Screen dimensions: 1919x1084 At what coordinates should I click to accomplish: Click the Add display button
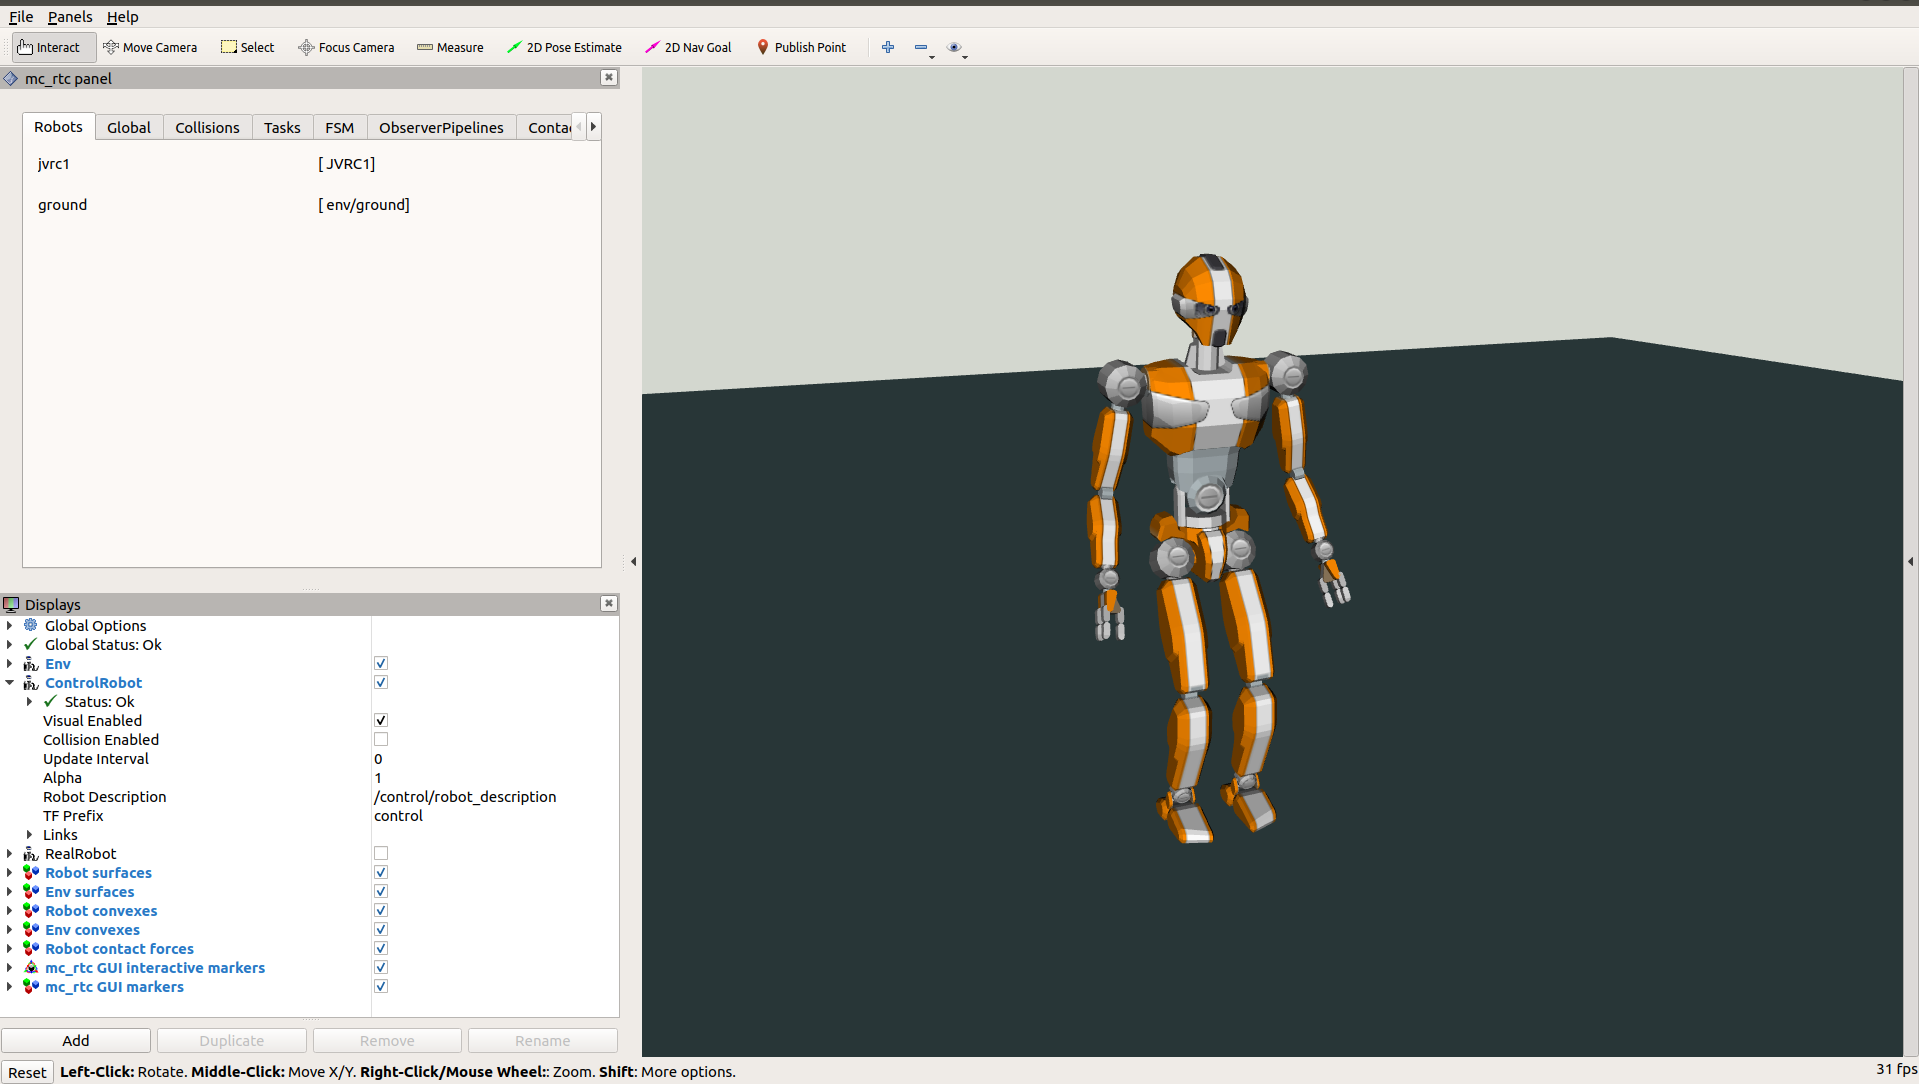pyautogui.click(x=76, y=1041)
